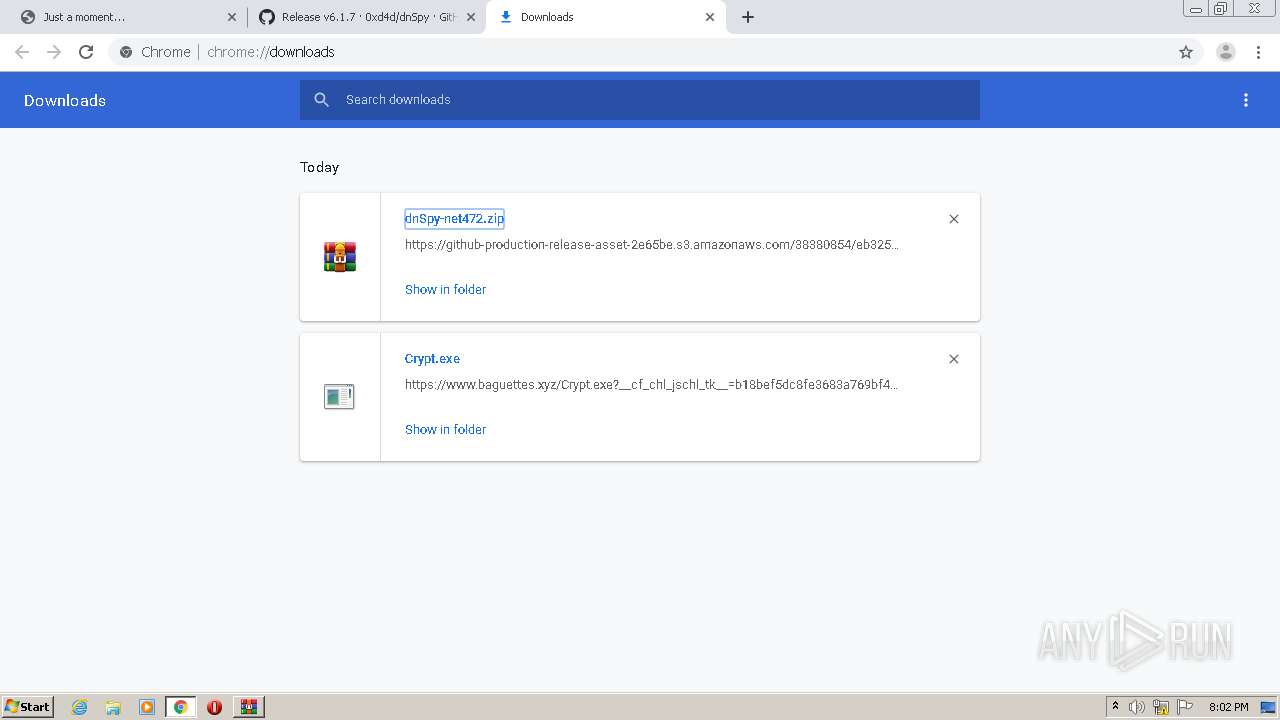Open Action Center flag icon
The width and height of the screenshot is (1280, 720).
(x=1185, y=707)
